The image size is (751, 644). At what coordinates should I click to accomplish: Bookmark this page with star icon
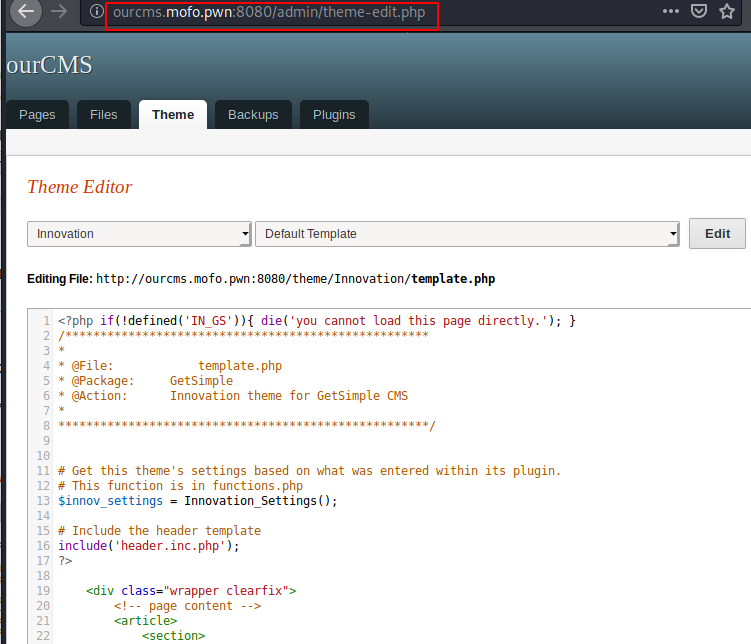727,11
